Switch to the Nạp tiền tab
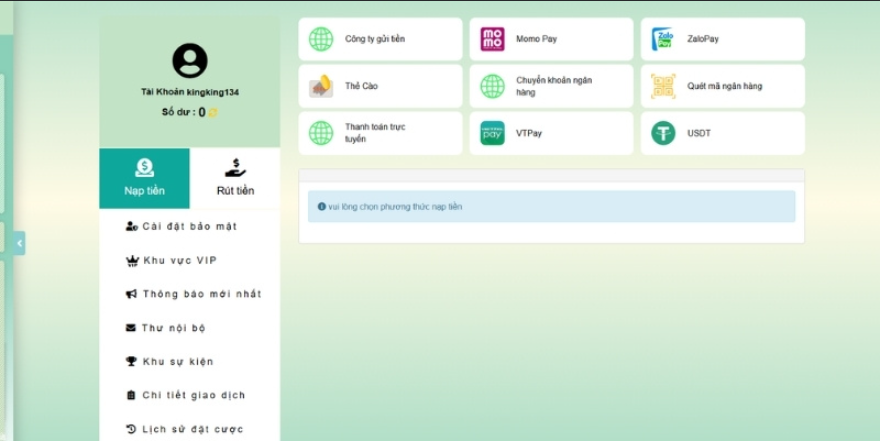 click(x=145, y=178)
